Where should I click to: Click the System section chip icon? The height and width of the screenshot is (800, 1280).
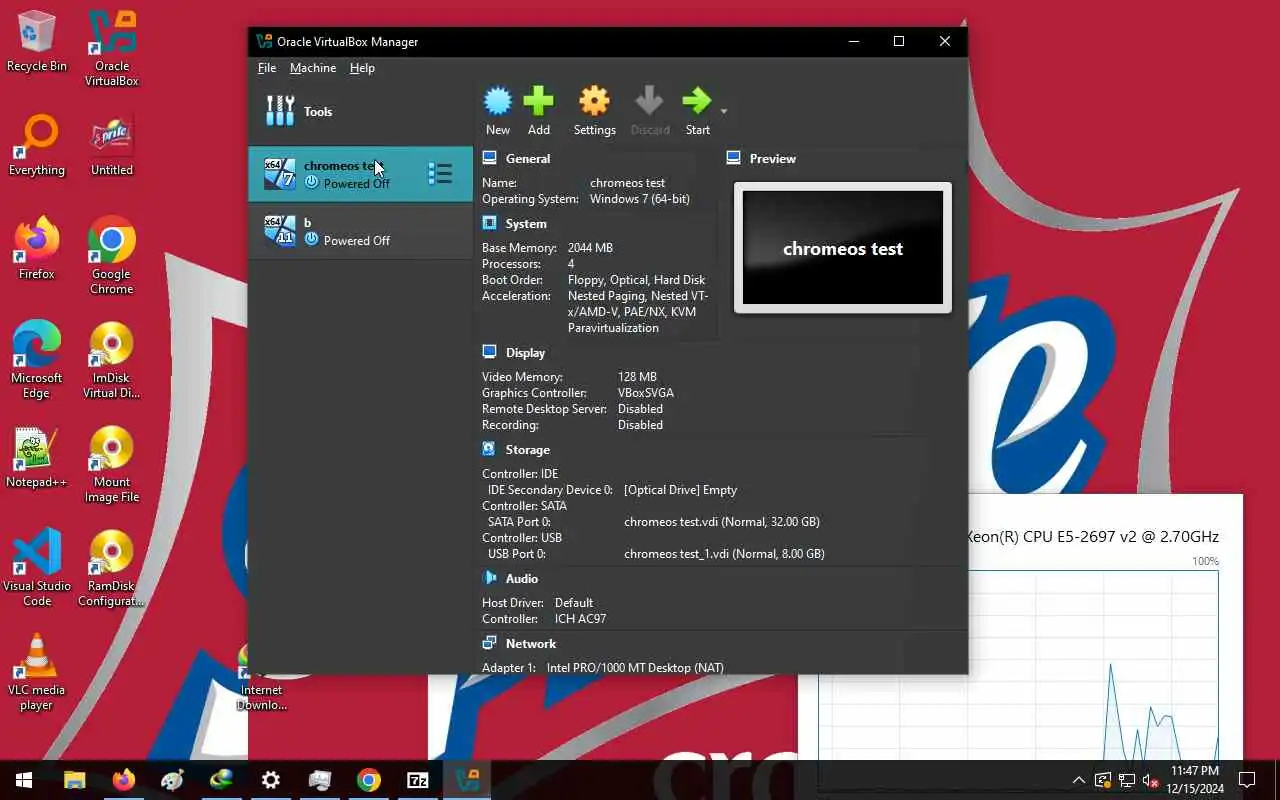coord(490,223)
